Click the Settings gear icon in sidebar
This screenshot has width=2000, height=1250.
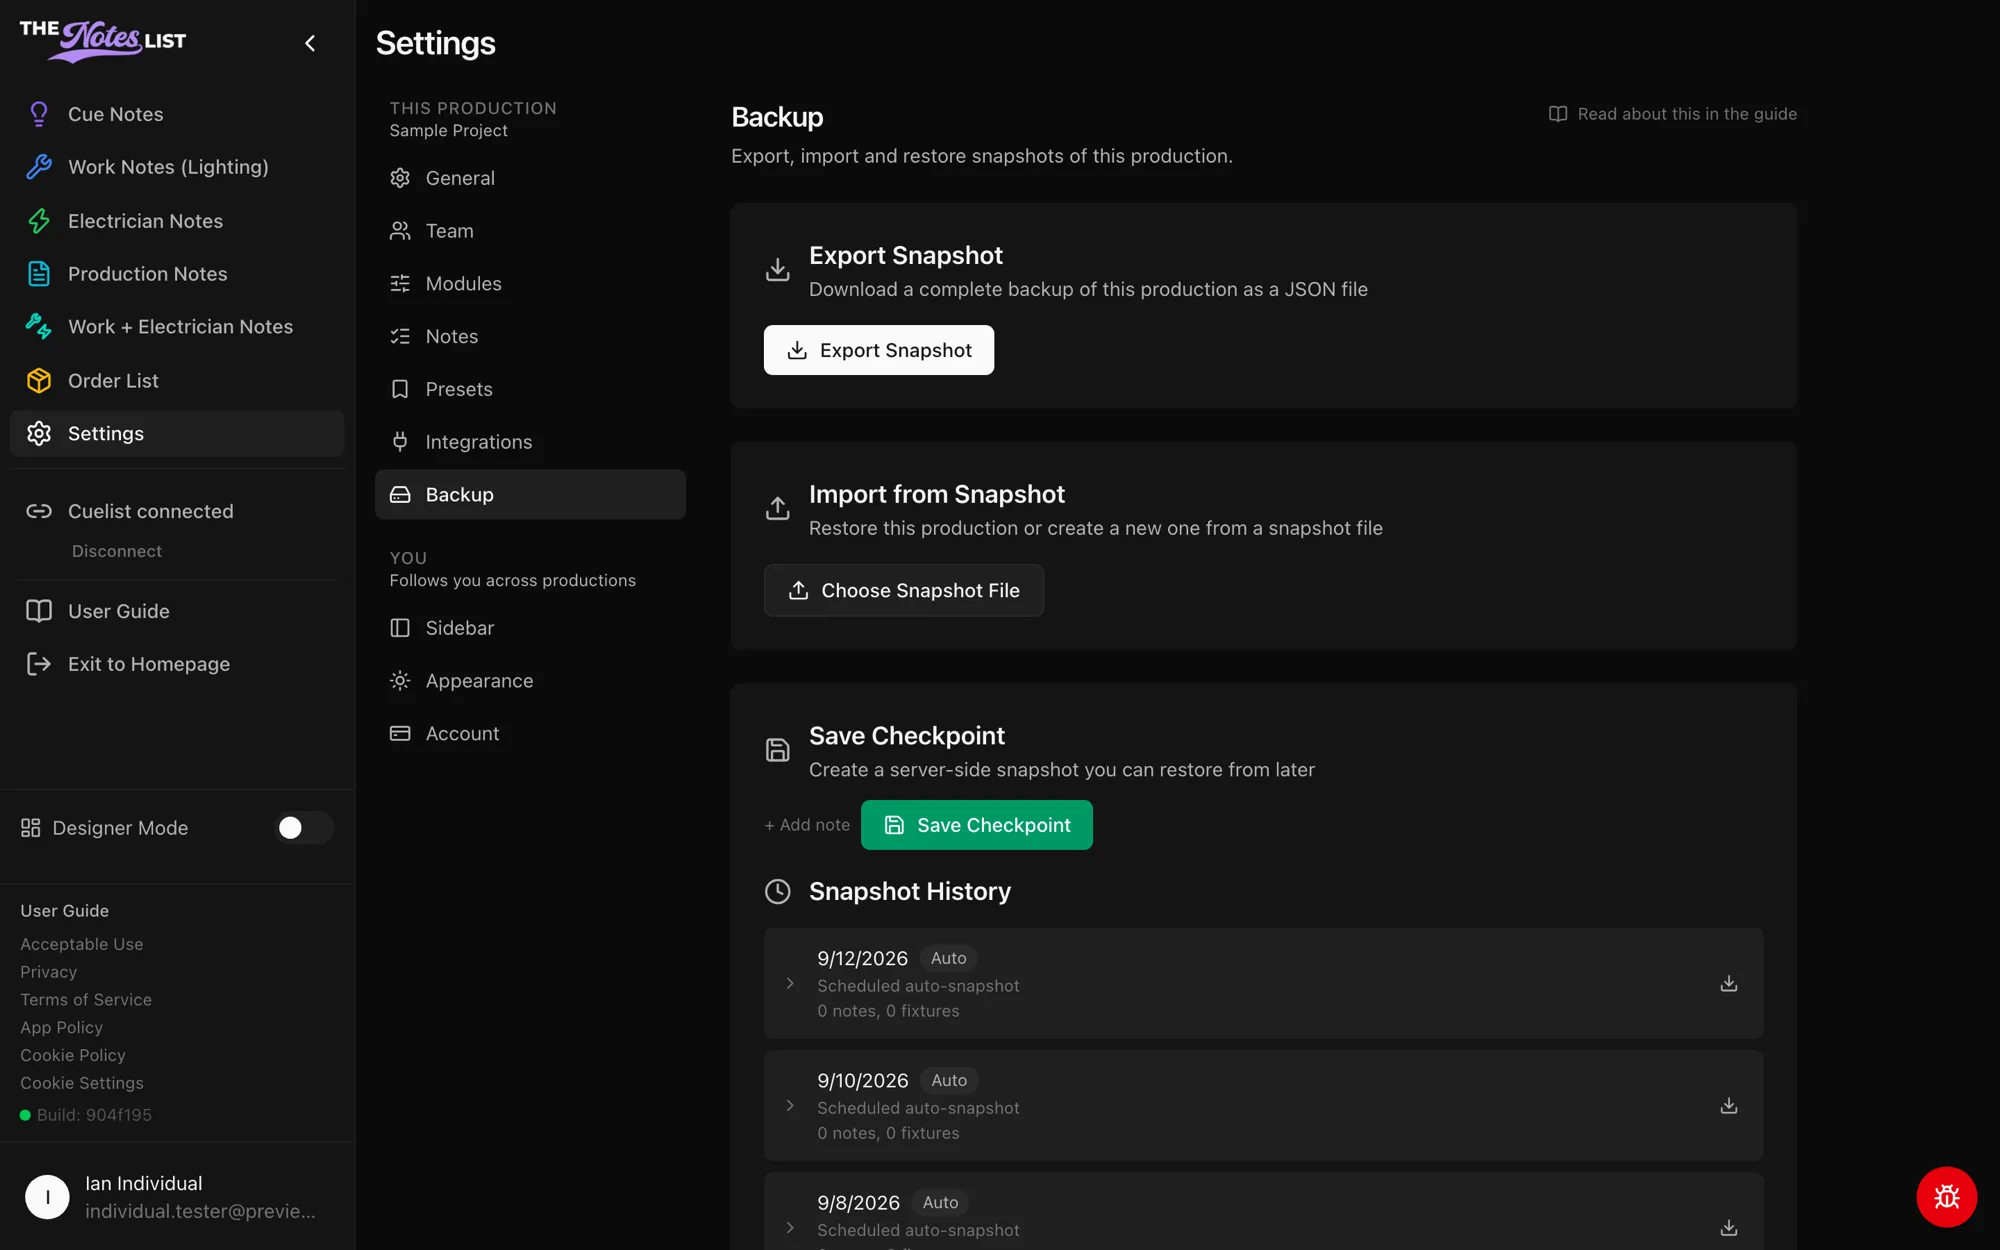click(x=39, y=434)
